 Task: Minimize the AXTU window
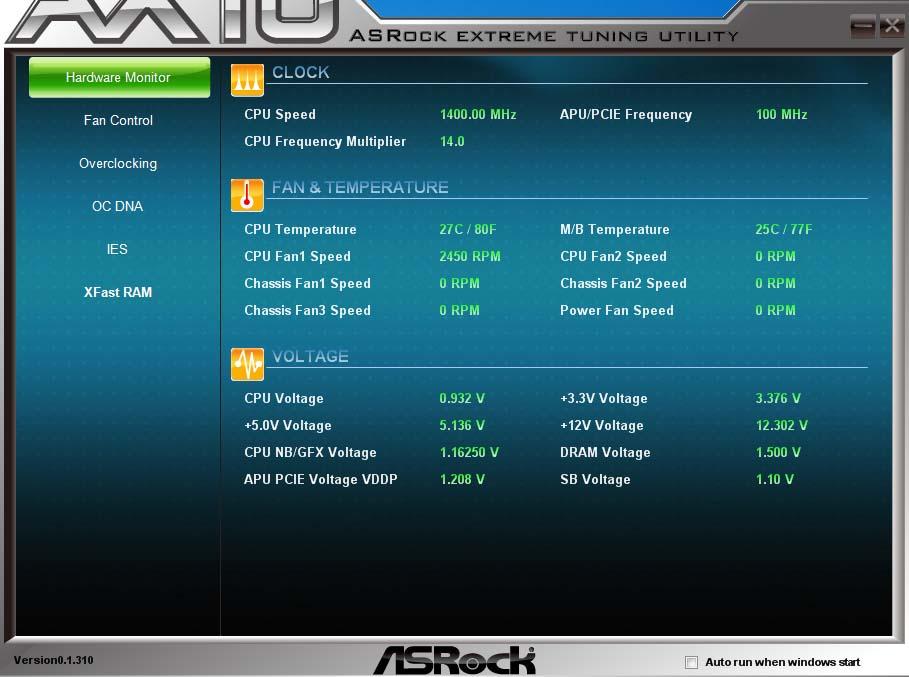click(862, 26)
